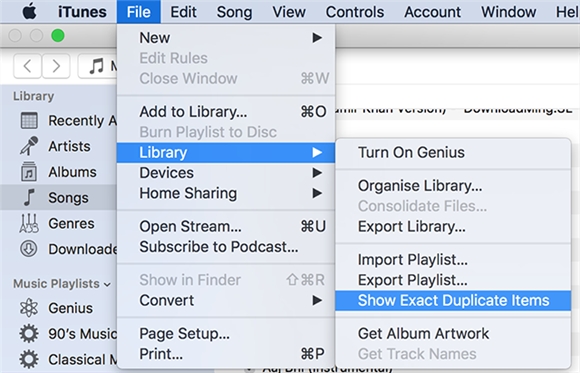Choose Print… in File menu
The image size is (580, 373).
[226, 354]
